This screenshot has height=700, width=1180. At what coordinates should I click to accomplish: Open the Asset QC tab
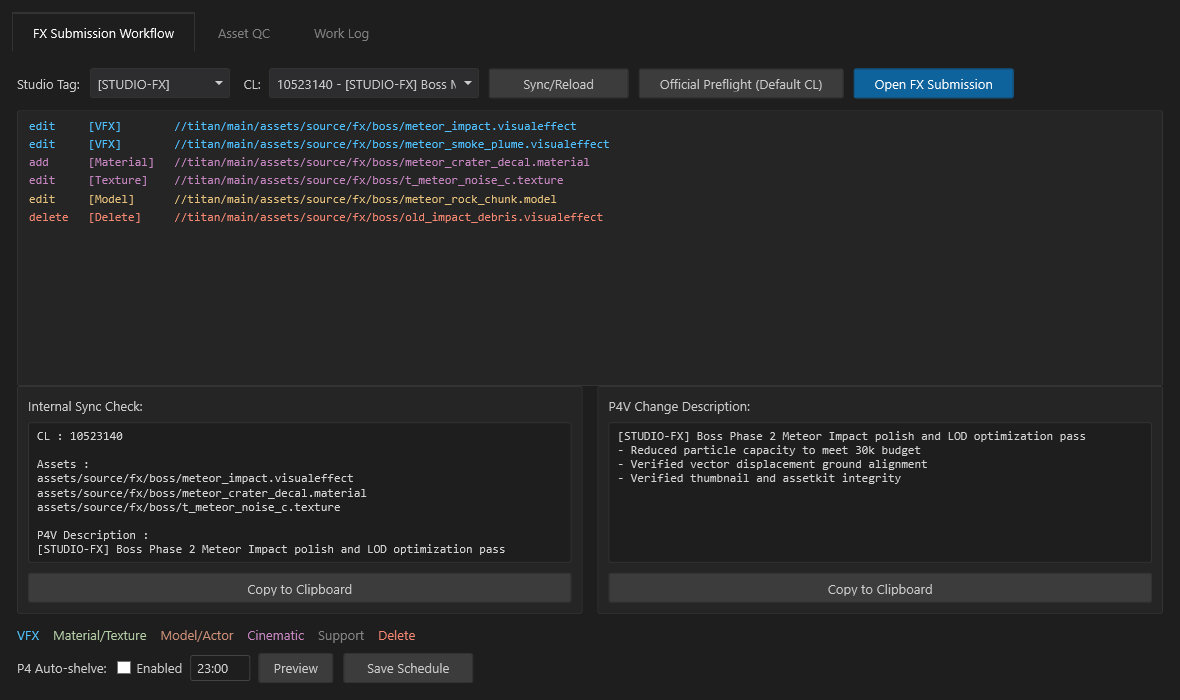click(244, 33)
